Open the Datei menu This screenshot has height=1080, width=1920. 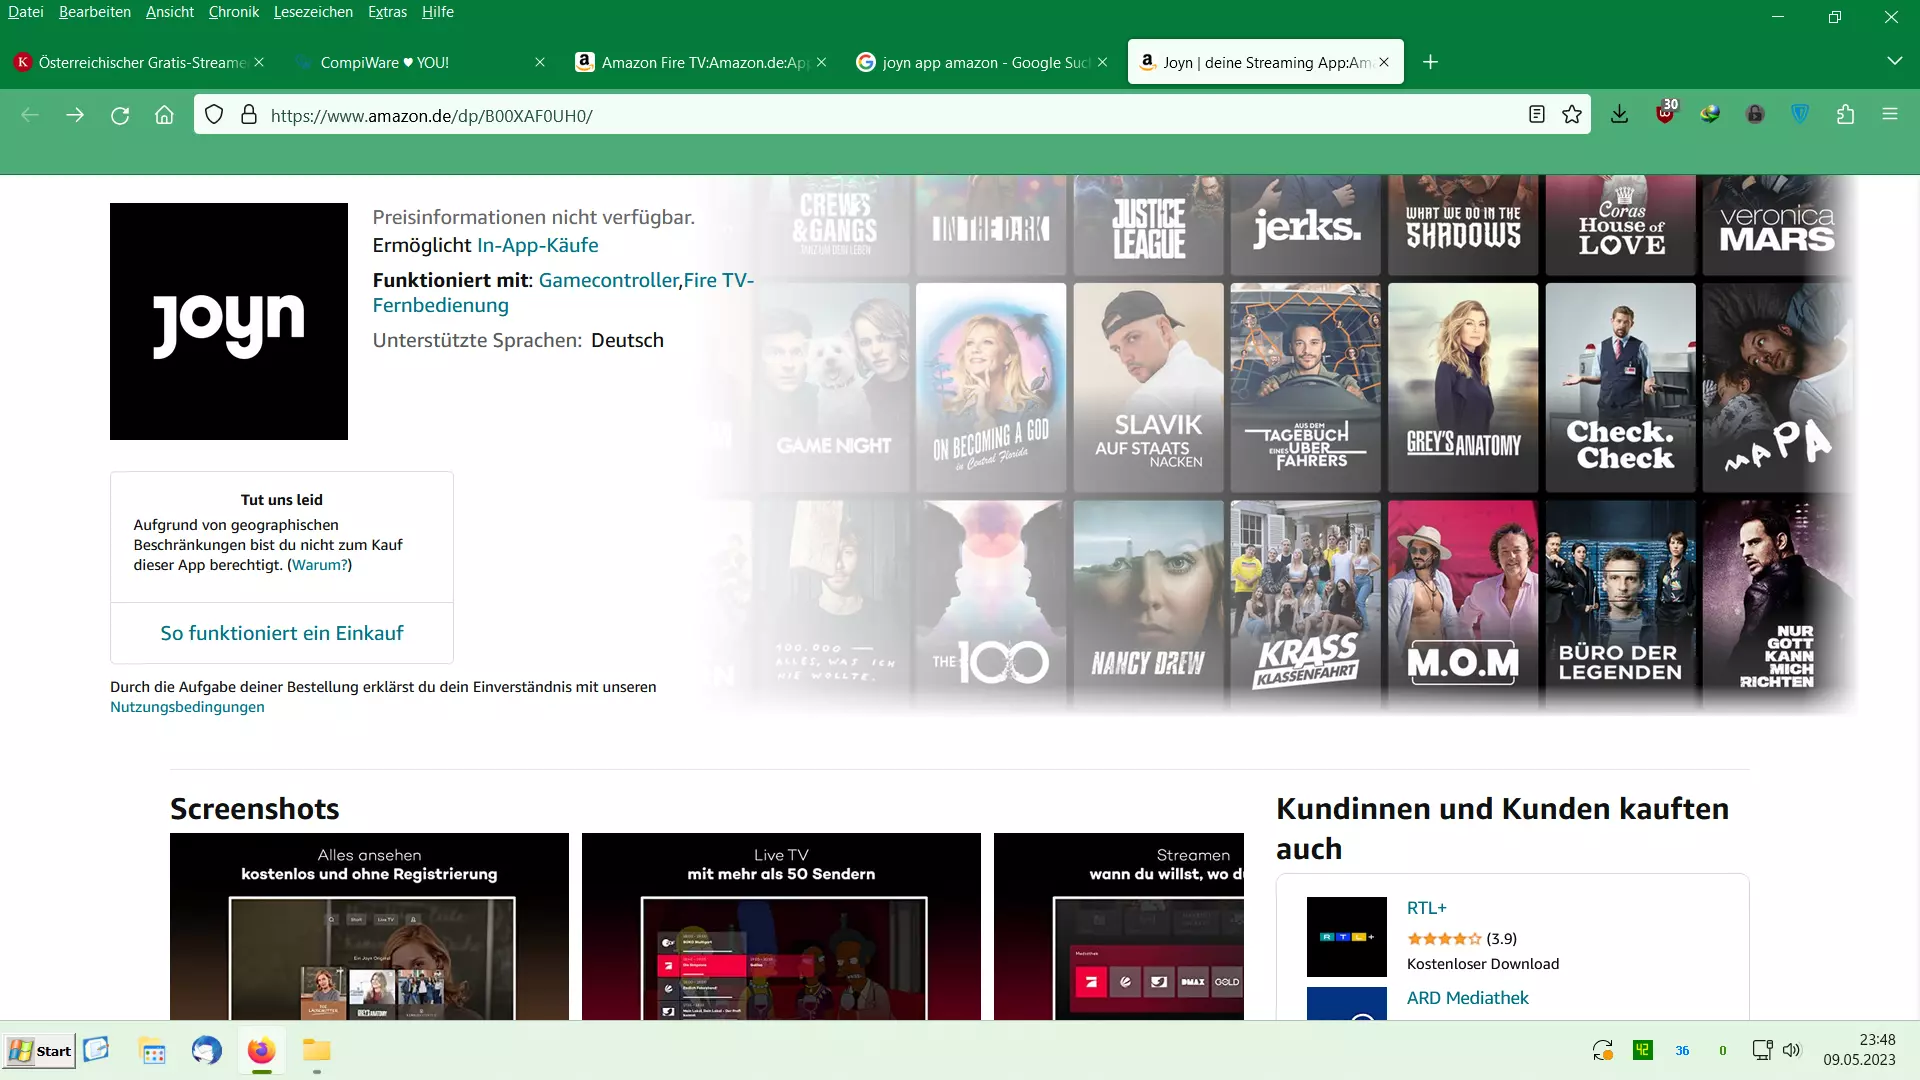26,12
